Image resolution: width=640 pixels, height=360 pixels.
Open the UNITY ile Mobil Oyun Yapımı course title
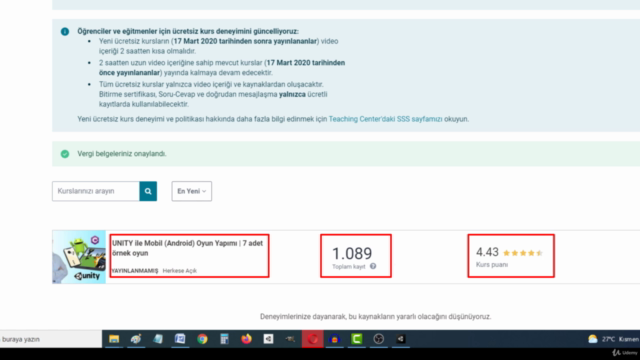pos(187,248)
